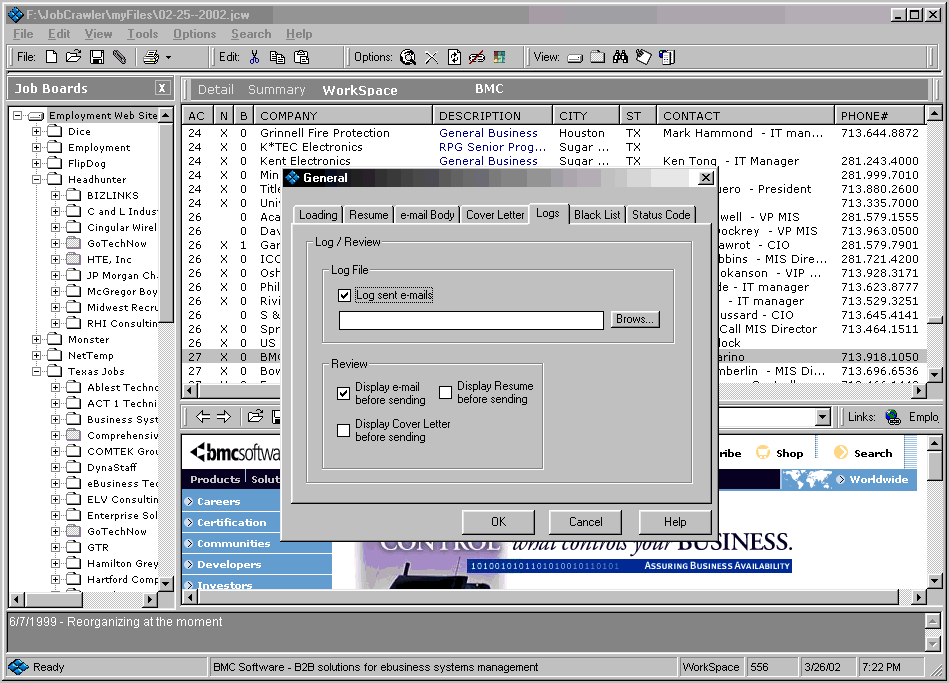Click the New file icon in toolbar
949x683 pixels.
pos(51,58)
